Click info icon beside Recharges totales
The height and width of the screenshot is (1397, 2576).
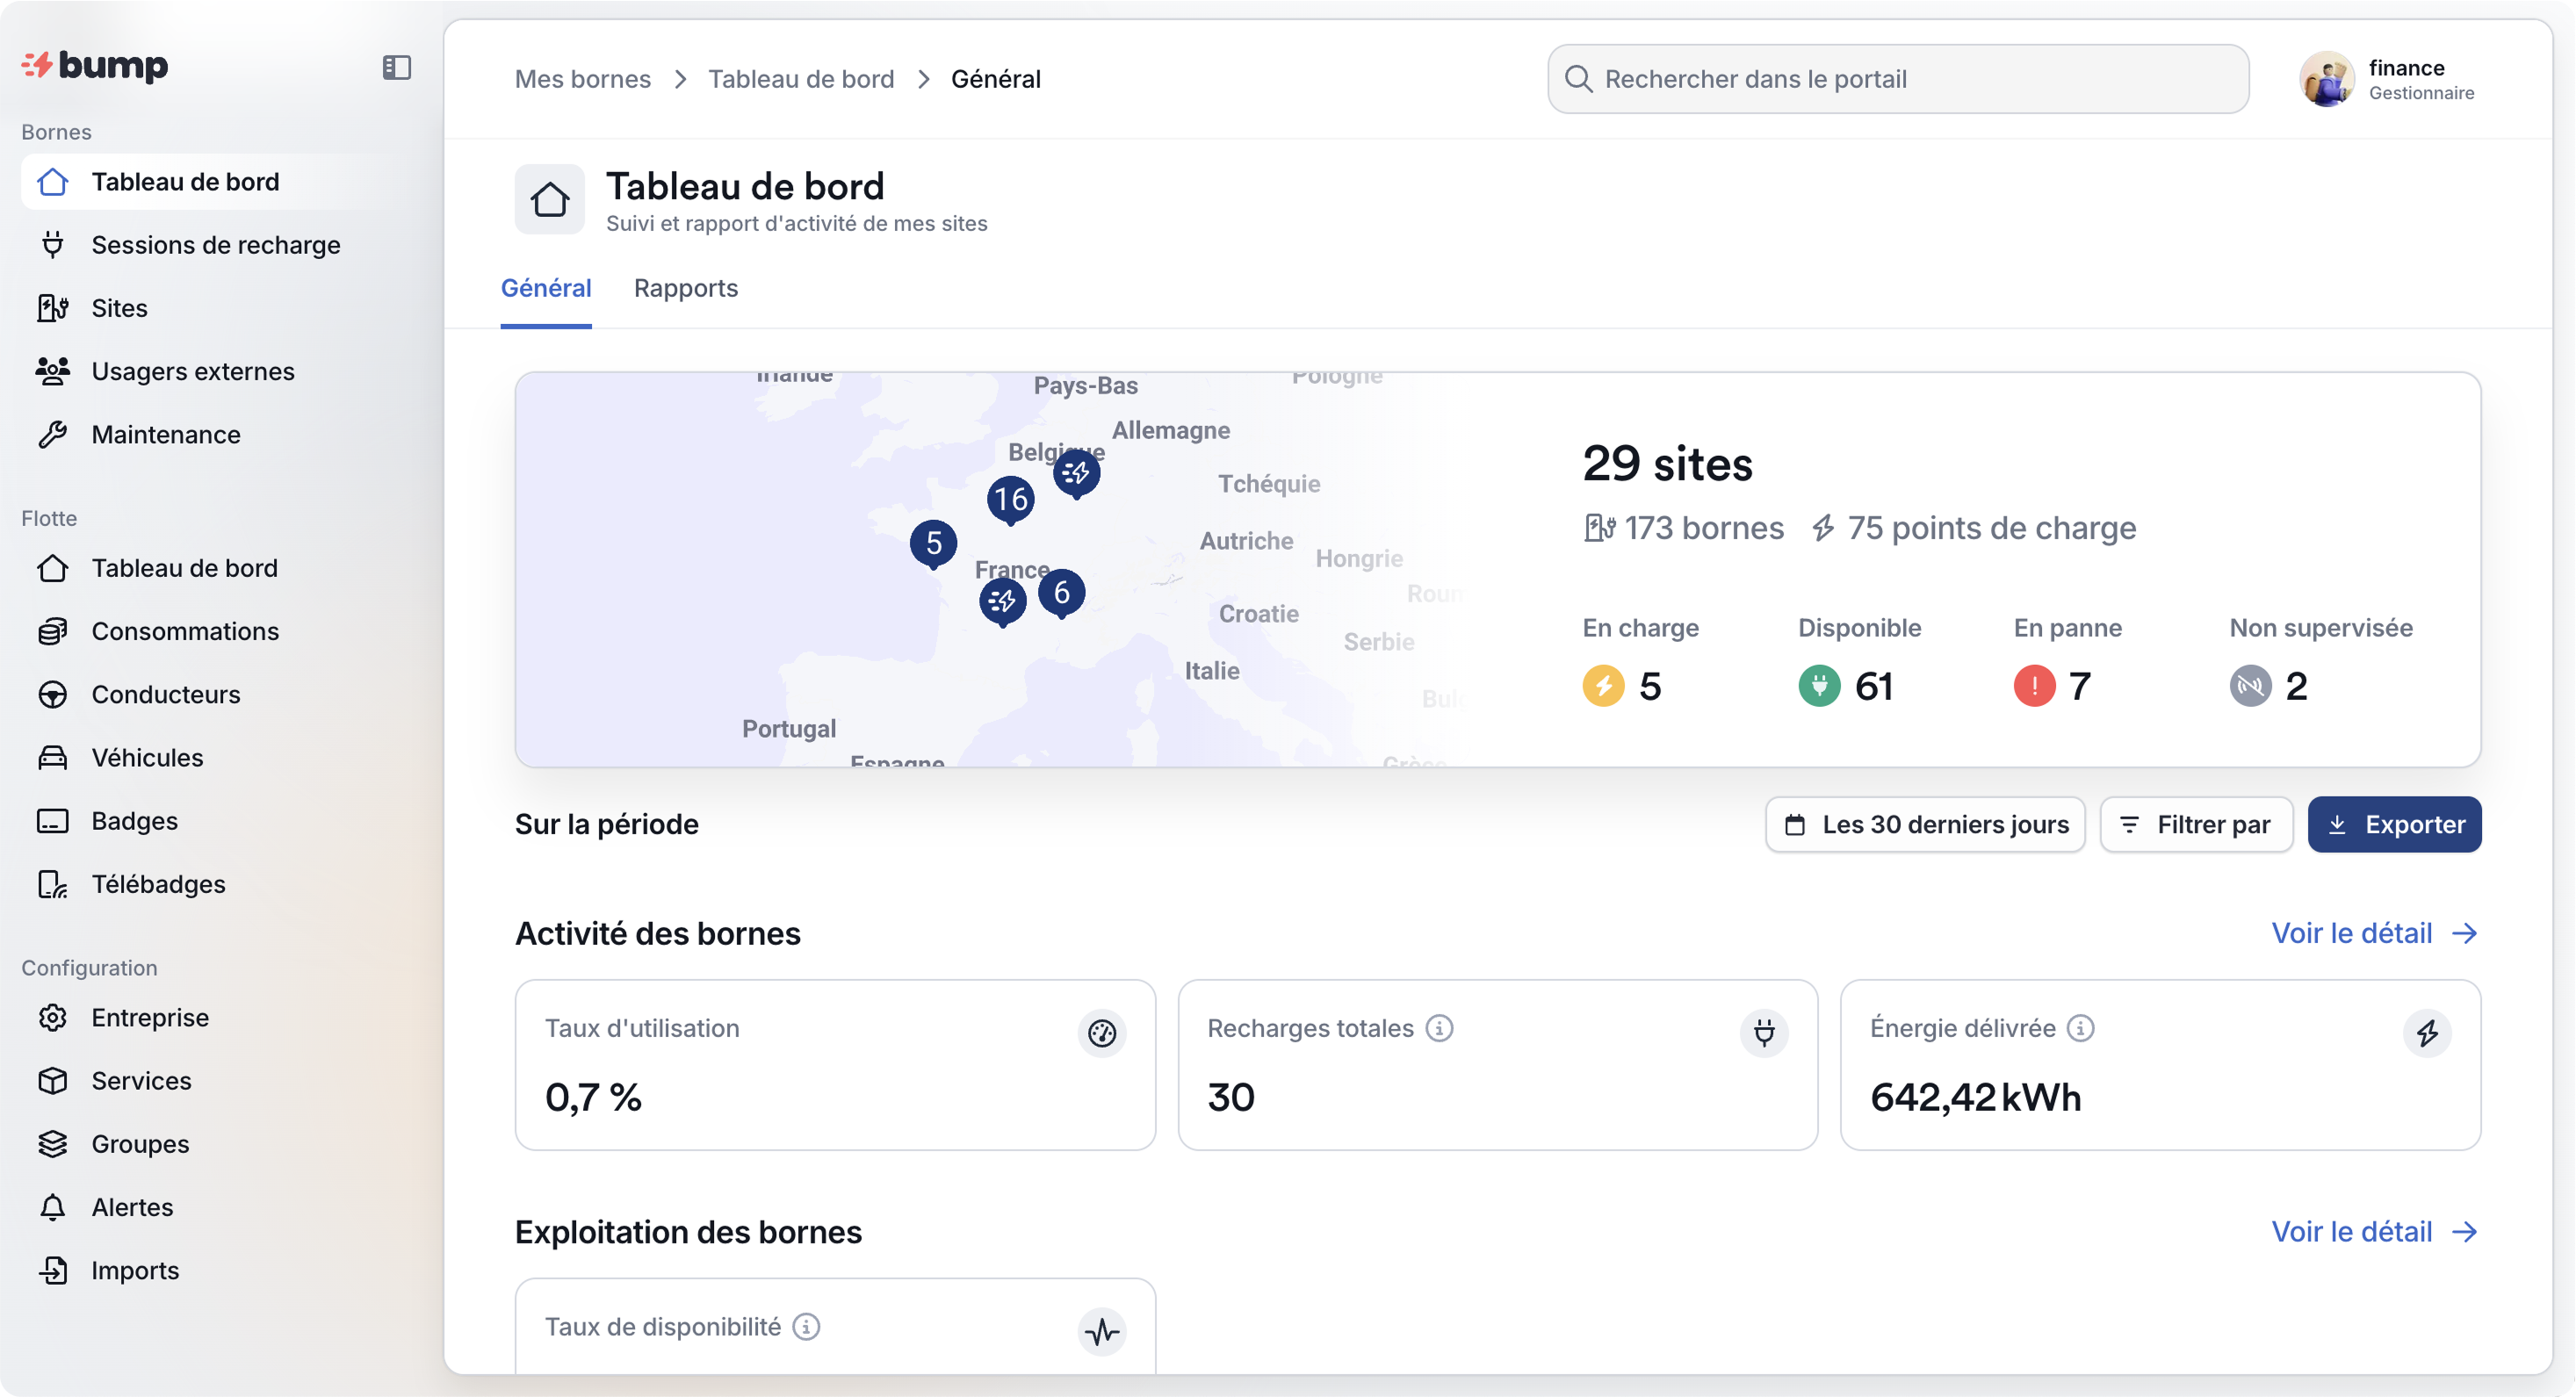tap(1439, 1028)
